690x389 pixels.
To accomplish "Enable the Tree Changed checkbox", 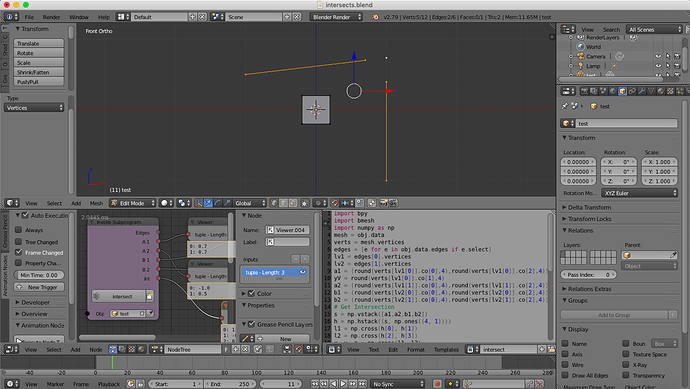I will tap(18, 242).
